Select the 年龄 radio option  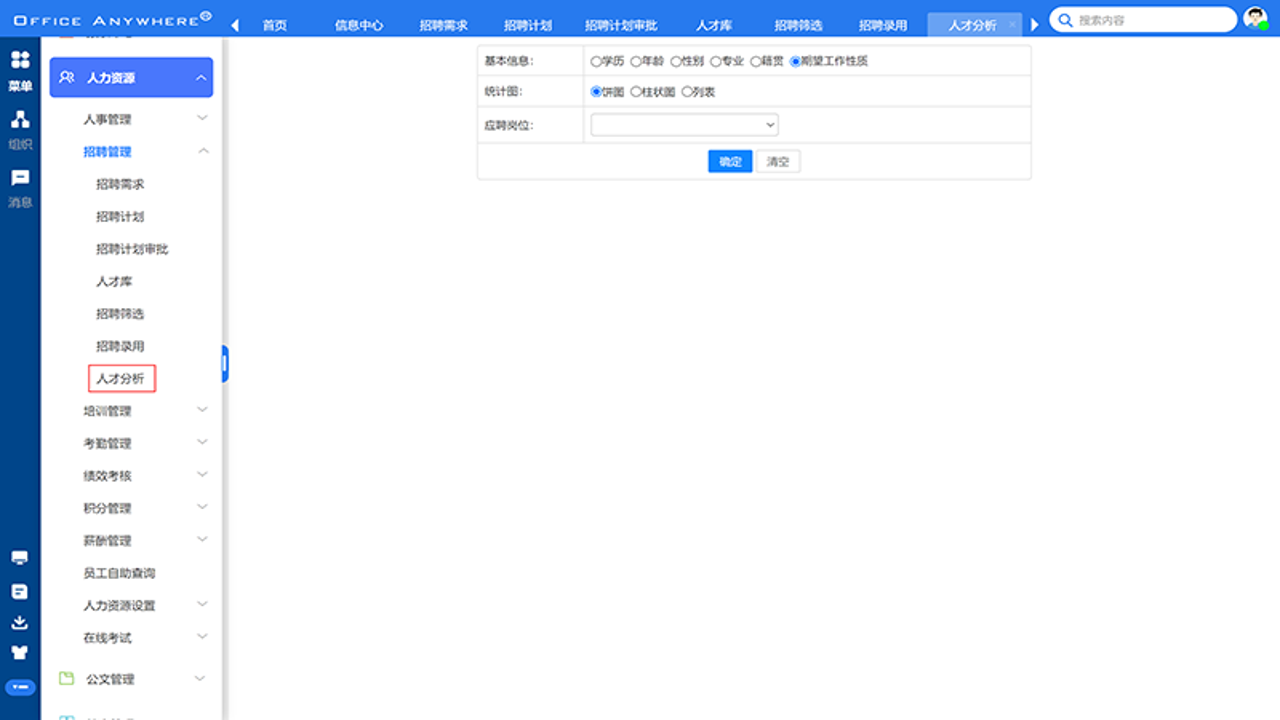[x=636, y=61]
